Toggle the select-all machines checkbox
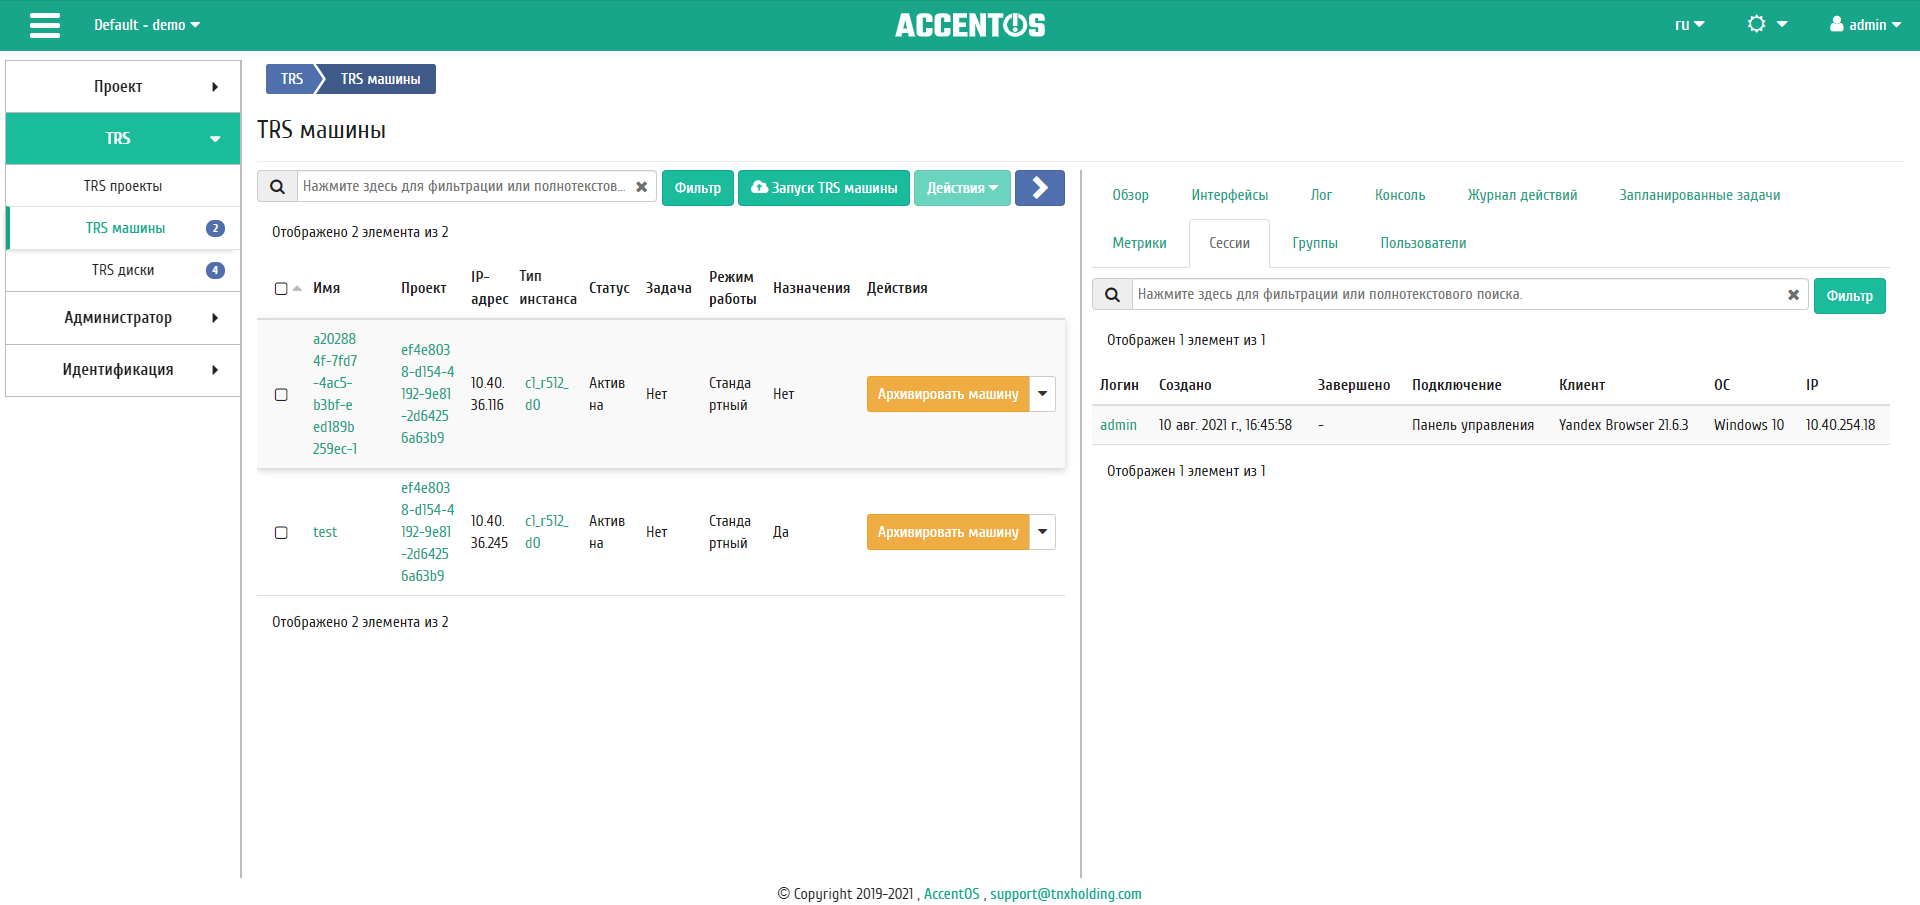This screenshot has height=905, width=1920. coord(281,289)
